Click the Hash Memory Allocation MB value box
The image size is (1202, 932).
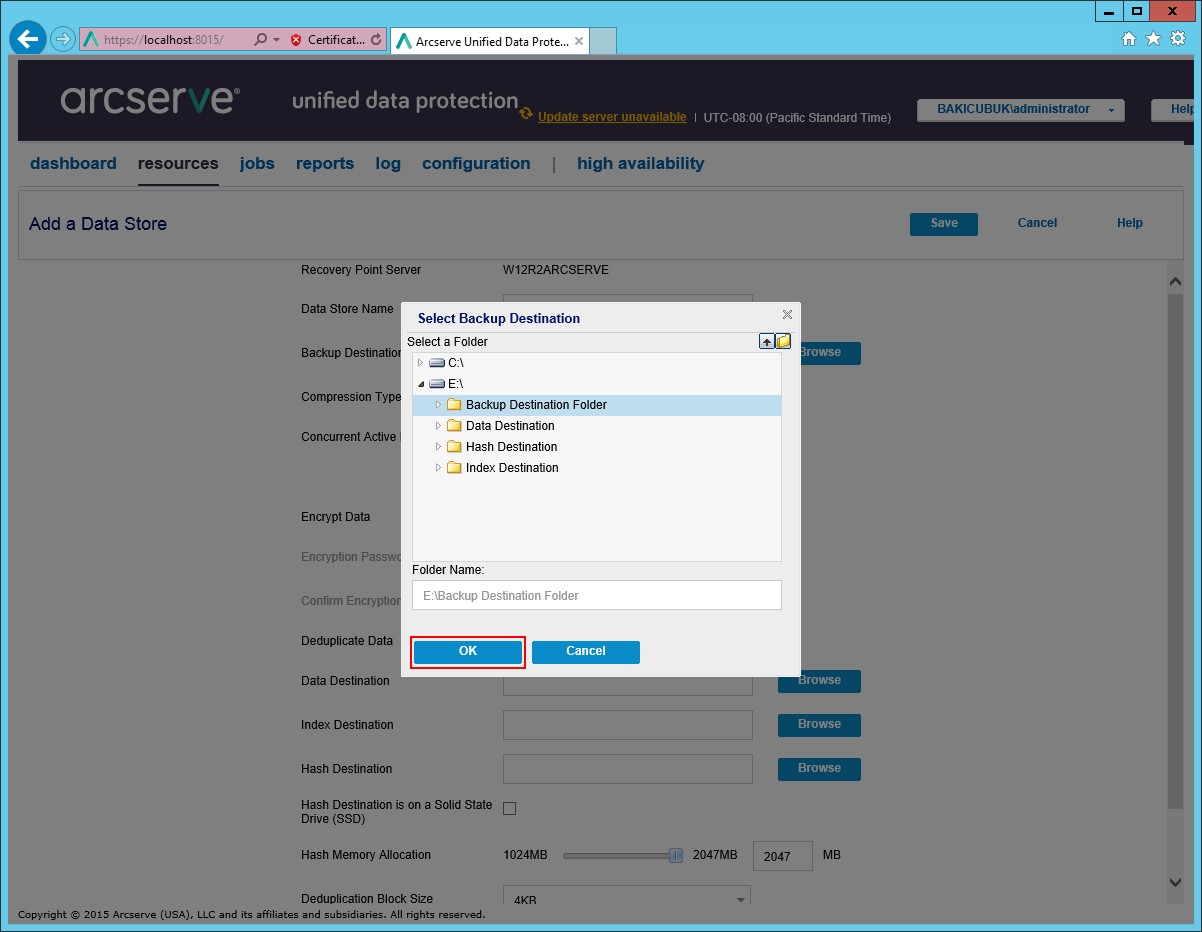782,856
